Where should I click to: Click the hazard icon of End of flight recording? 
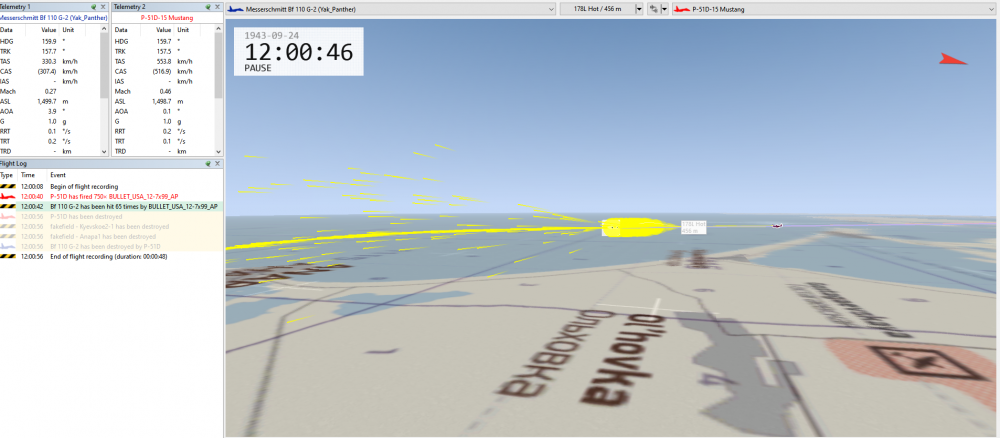7,256
